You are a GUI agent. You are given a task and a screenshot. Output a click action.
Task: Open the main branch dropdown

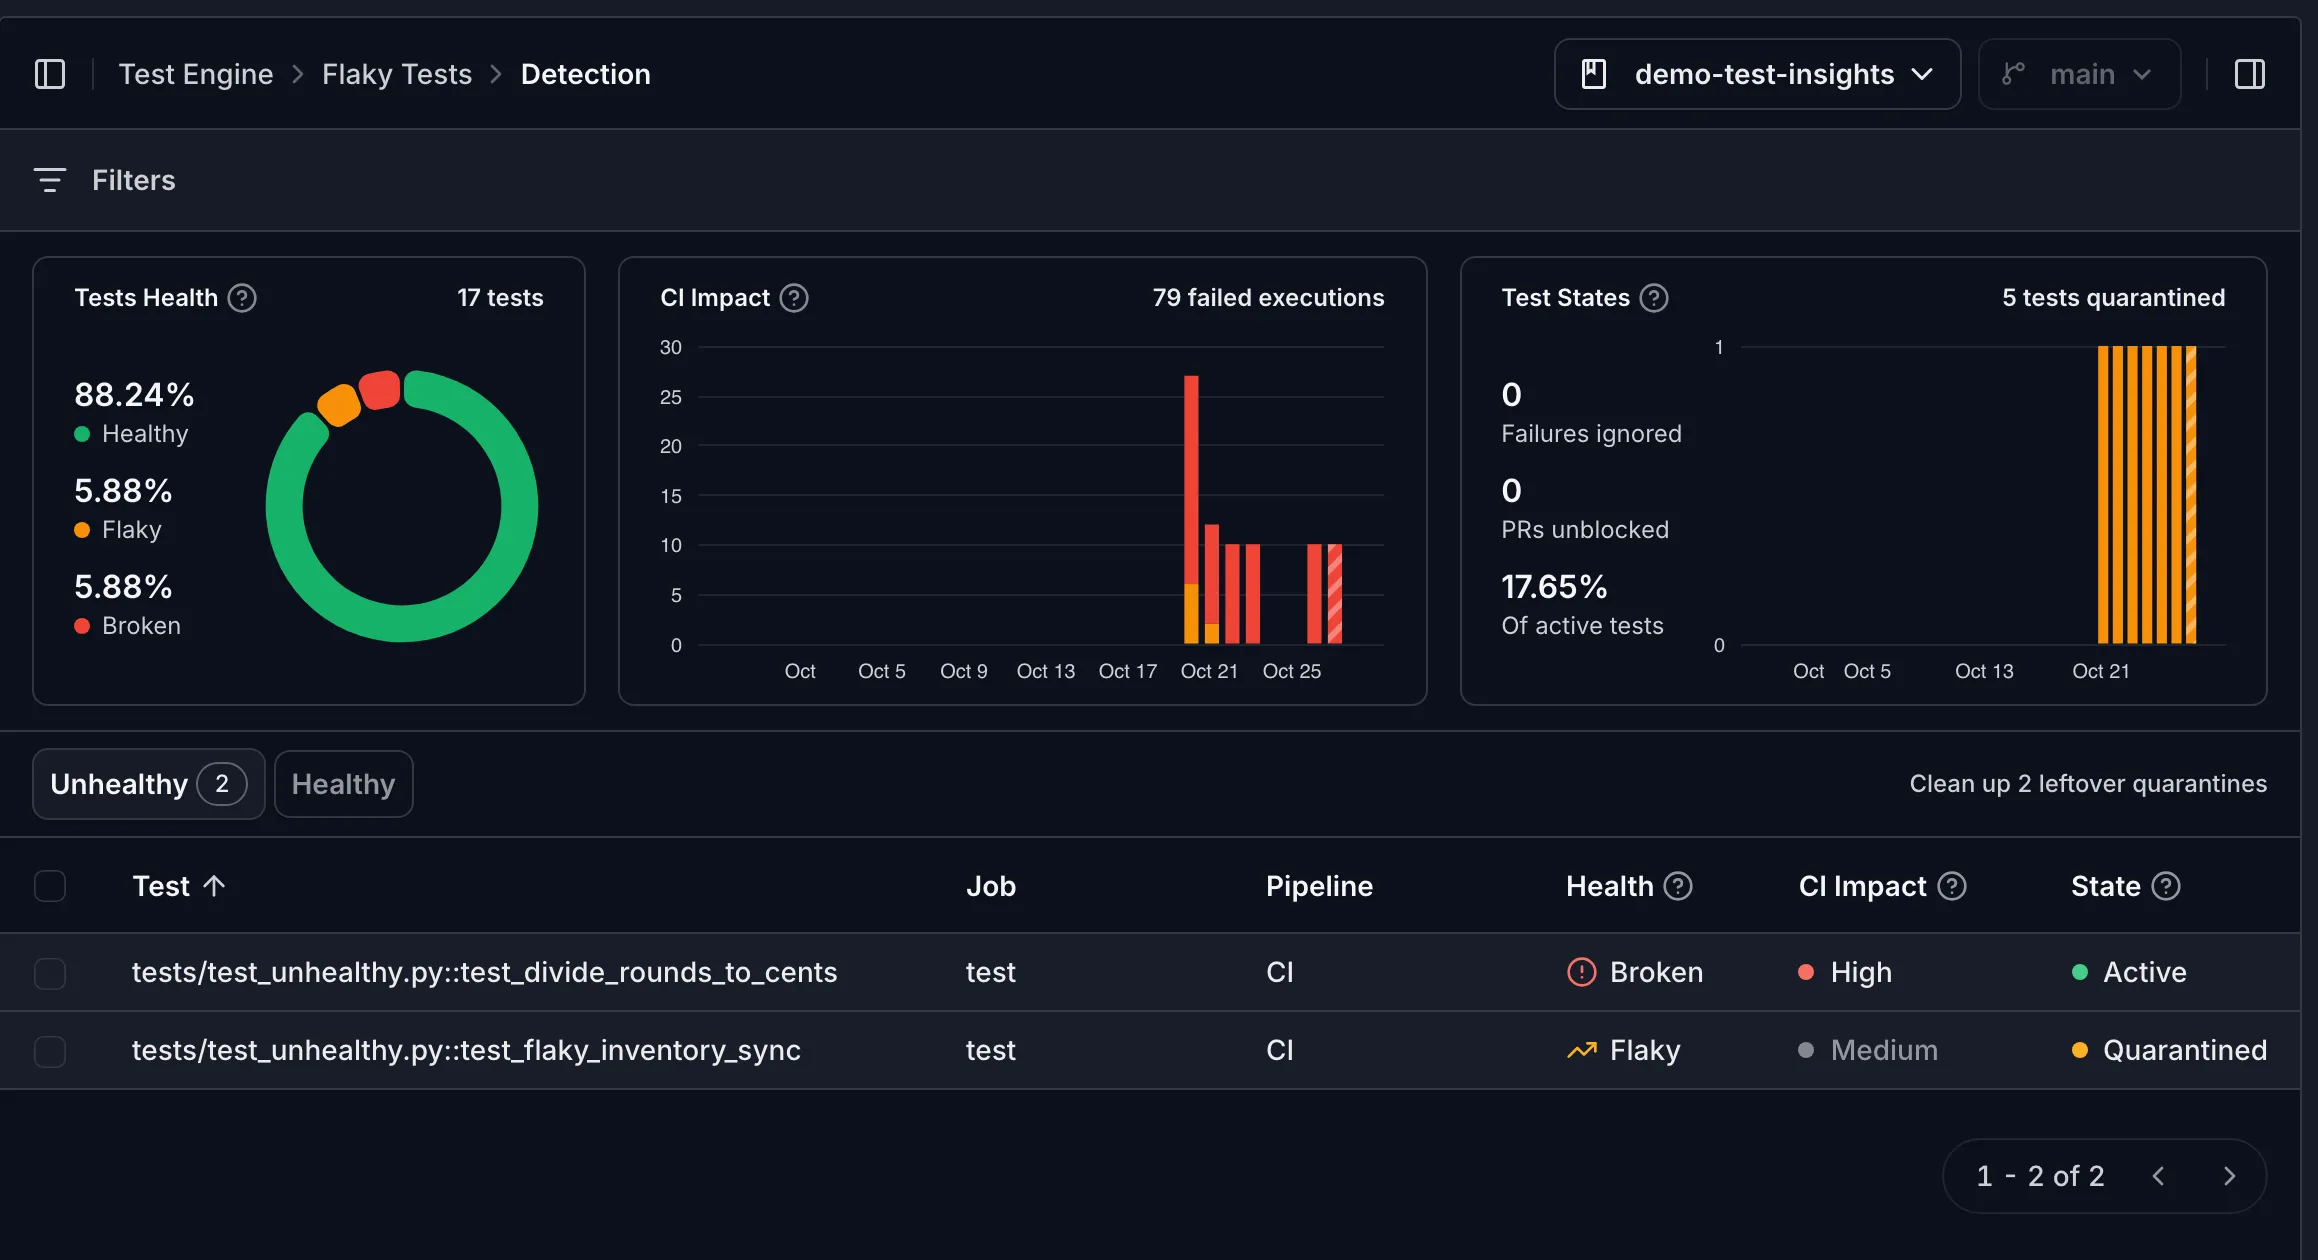tap(2079, 74)
